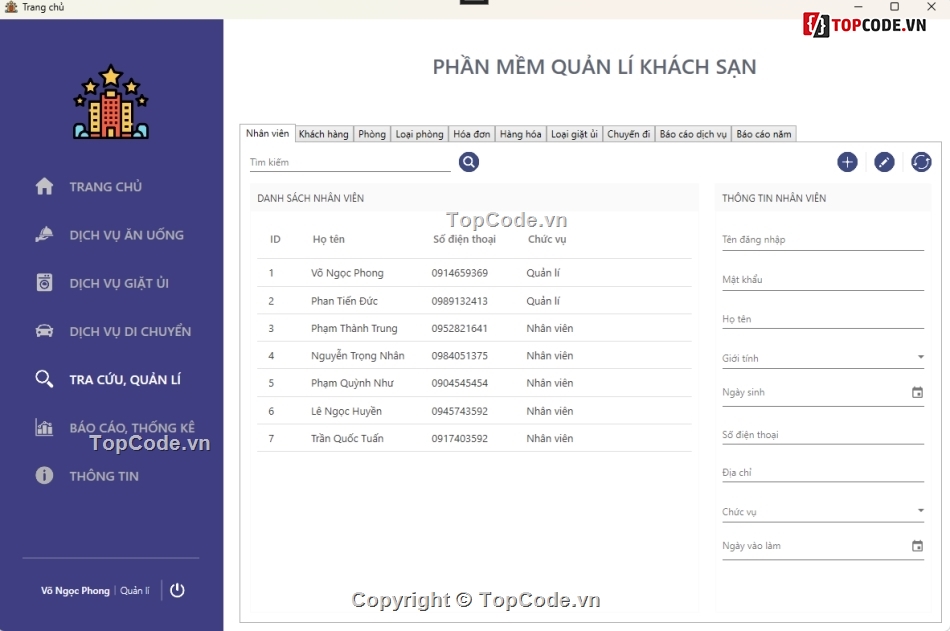The width and height of the screenshot is (950, 631).
Task: Select the DỊCH VỤ DI CHUYỂN car icon
Action: point(42,331)
